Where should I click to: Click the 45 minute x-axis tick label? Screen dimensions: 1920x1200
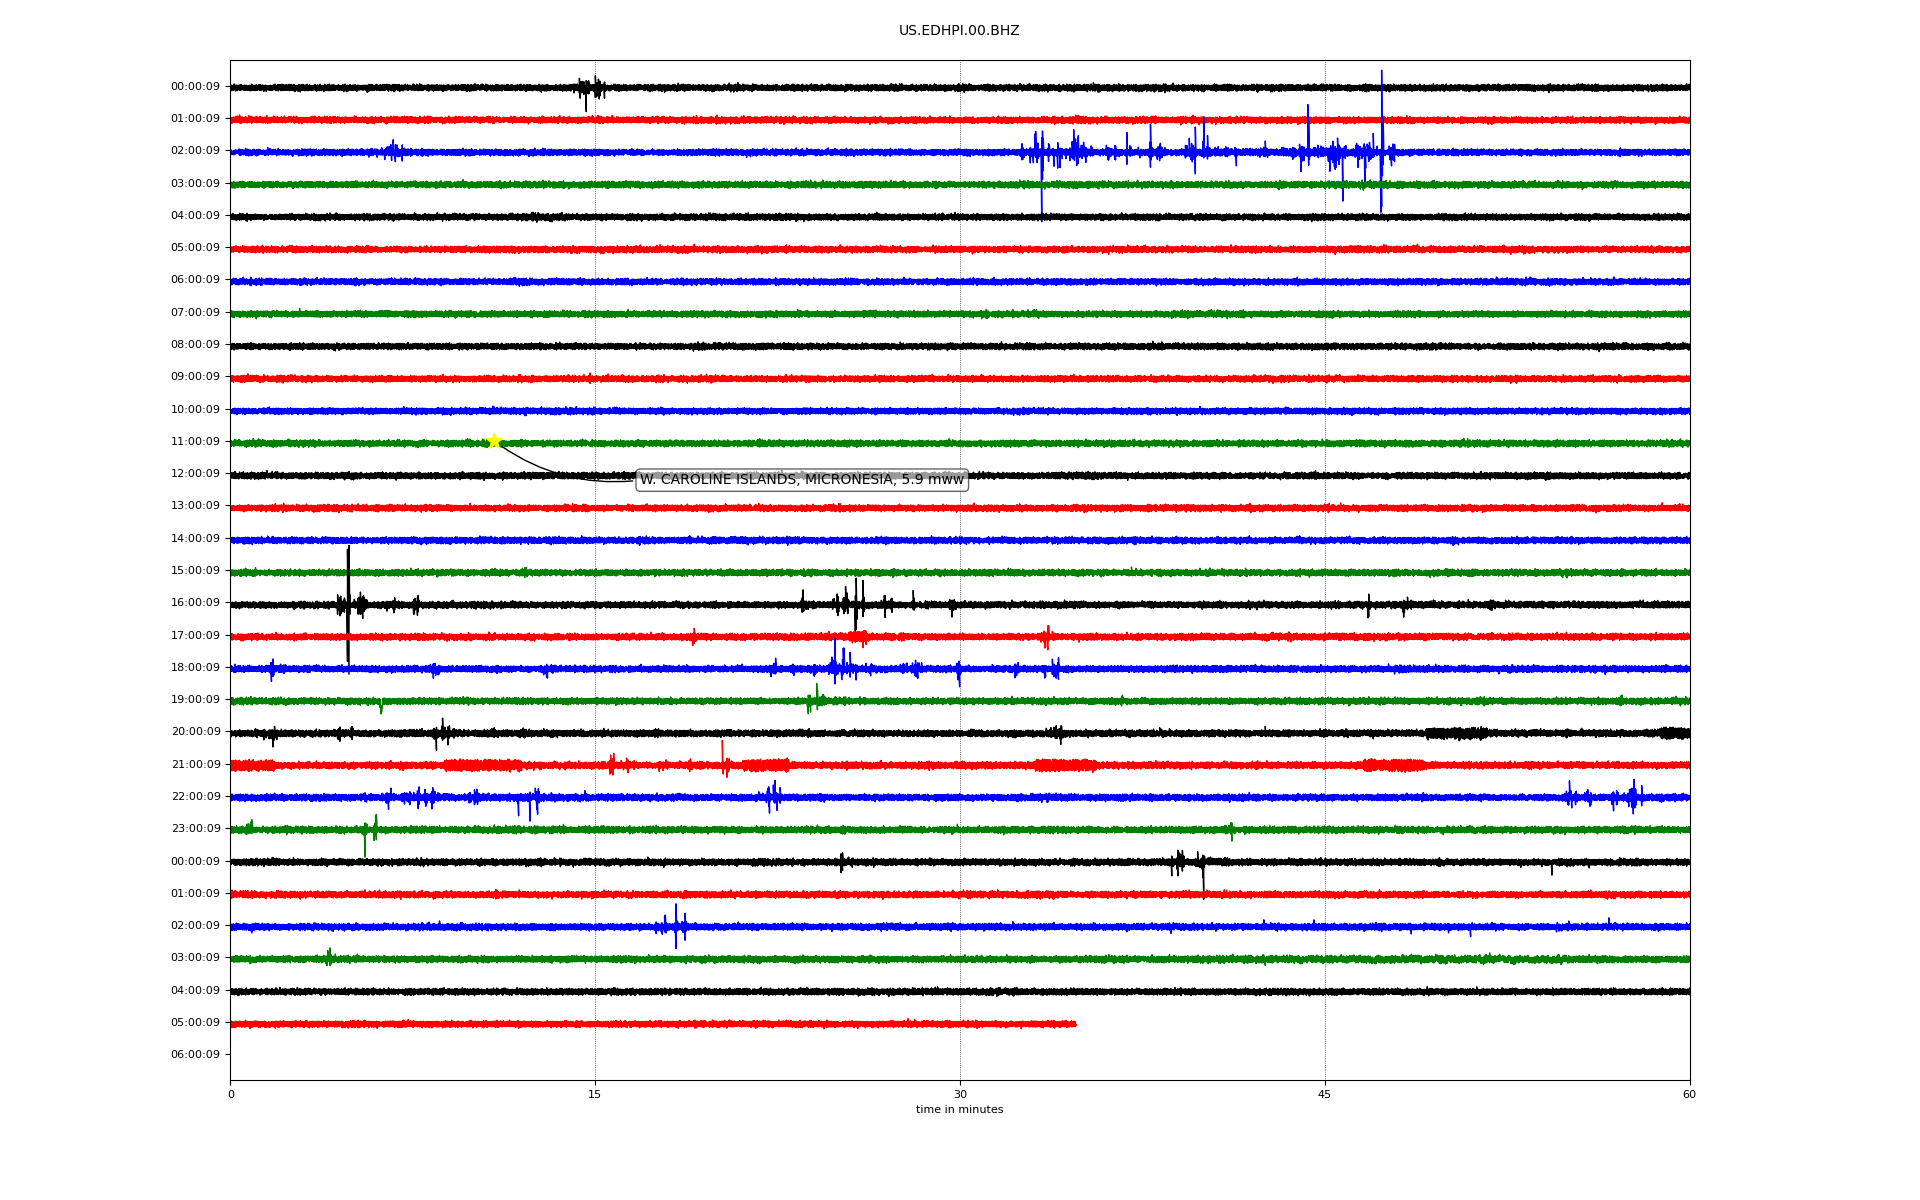pyautogui.click(x=1325, y=1094)
